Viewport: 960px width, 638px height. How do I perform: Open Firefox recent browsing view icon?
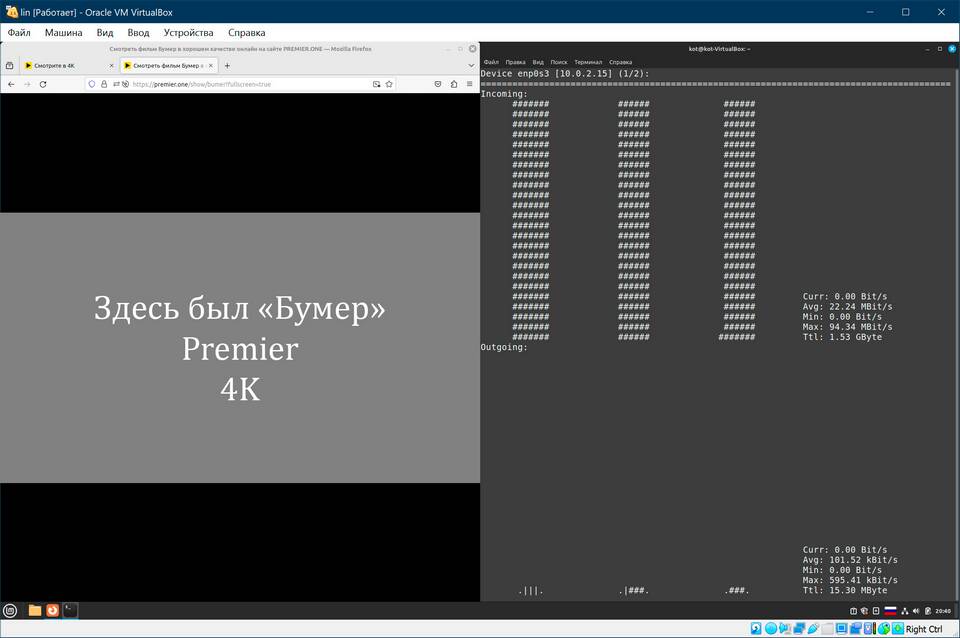9,66
